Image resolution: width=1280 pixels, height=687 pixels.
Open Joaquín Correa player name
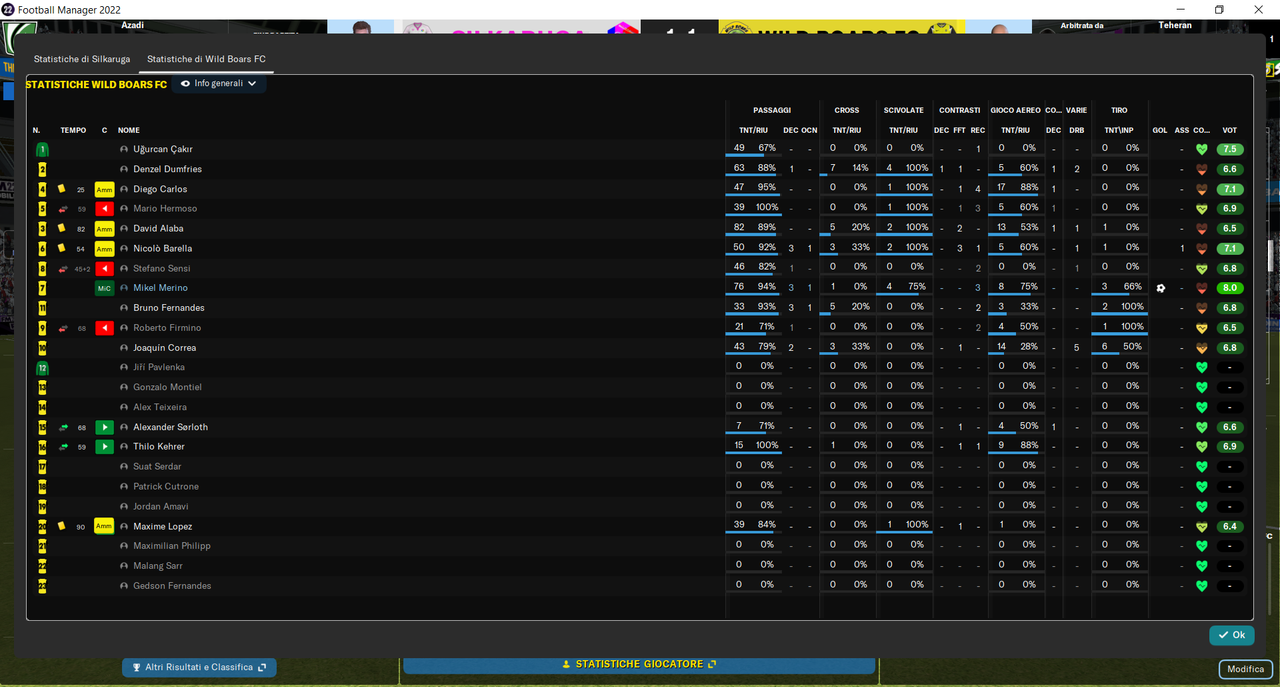[x=165, y=348]
